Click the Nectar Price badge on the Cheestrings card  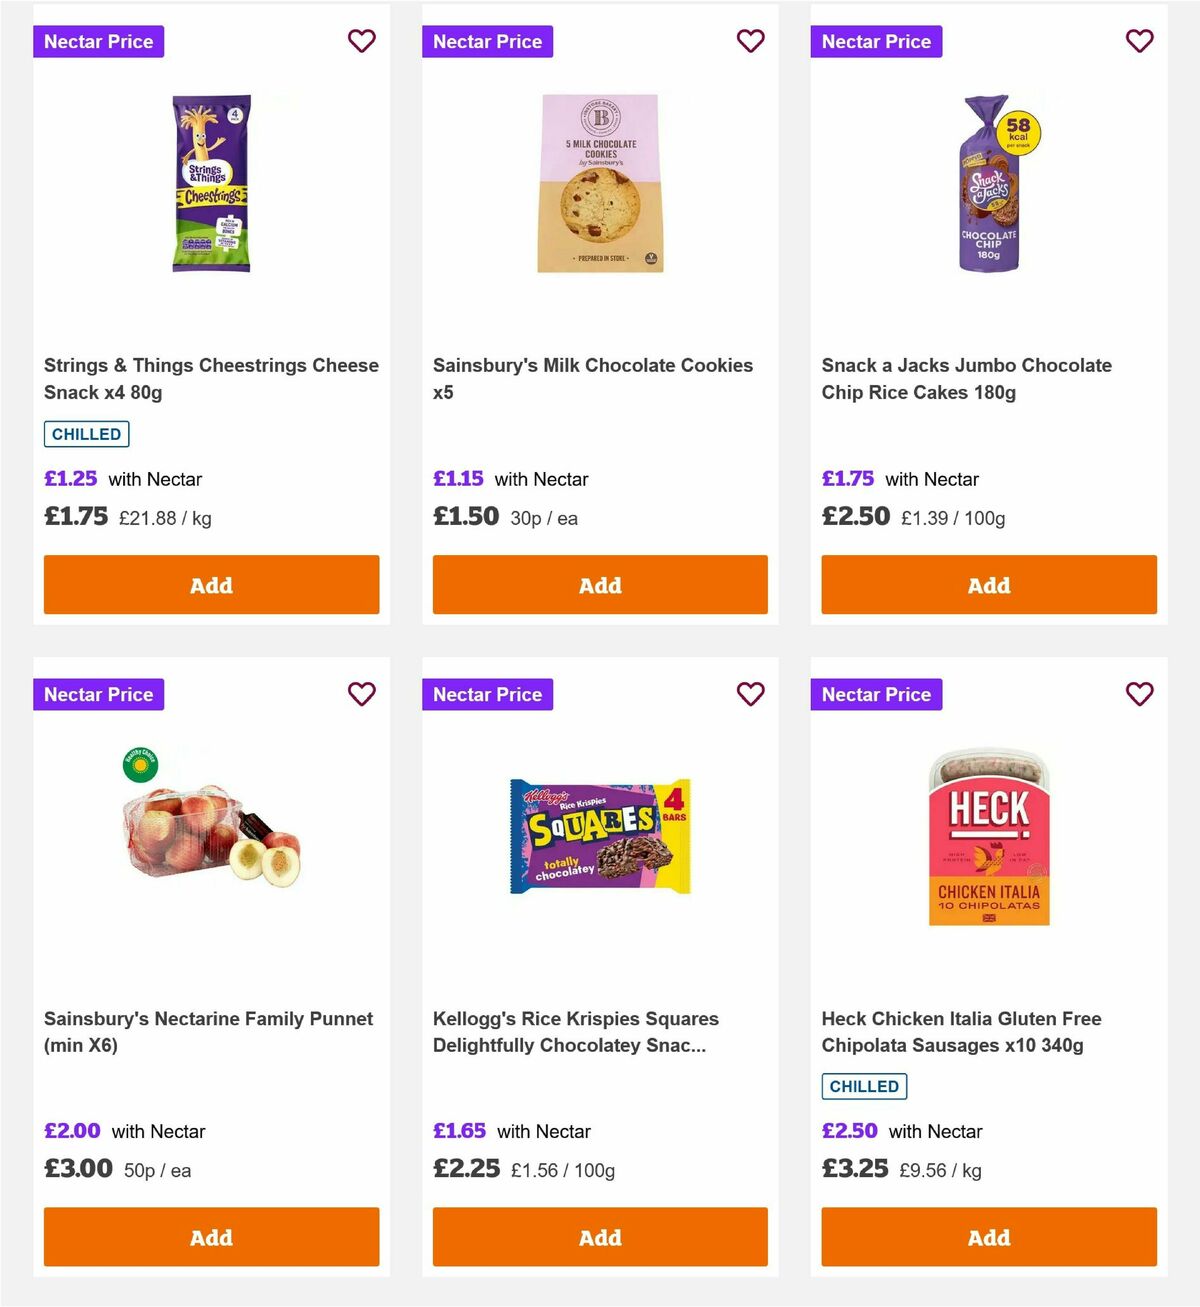pyautogui.click(x=98, y=41)
